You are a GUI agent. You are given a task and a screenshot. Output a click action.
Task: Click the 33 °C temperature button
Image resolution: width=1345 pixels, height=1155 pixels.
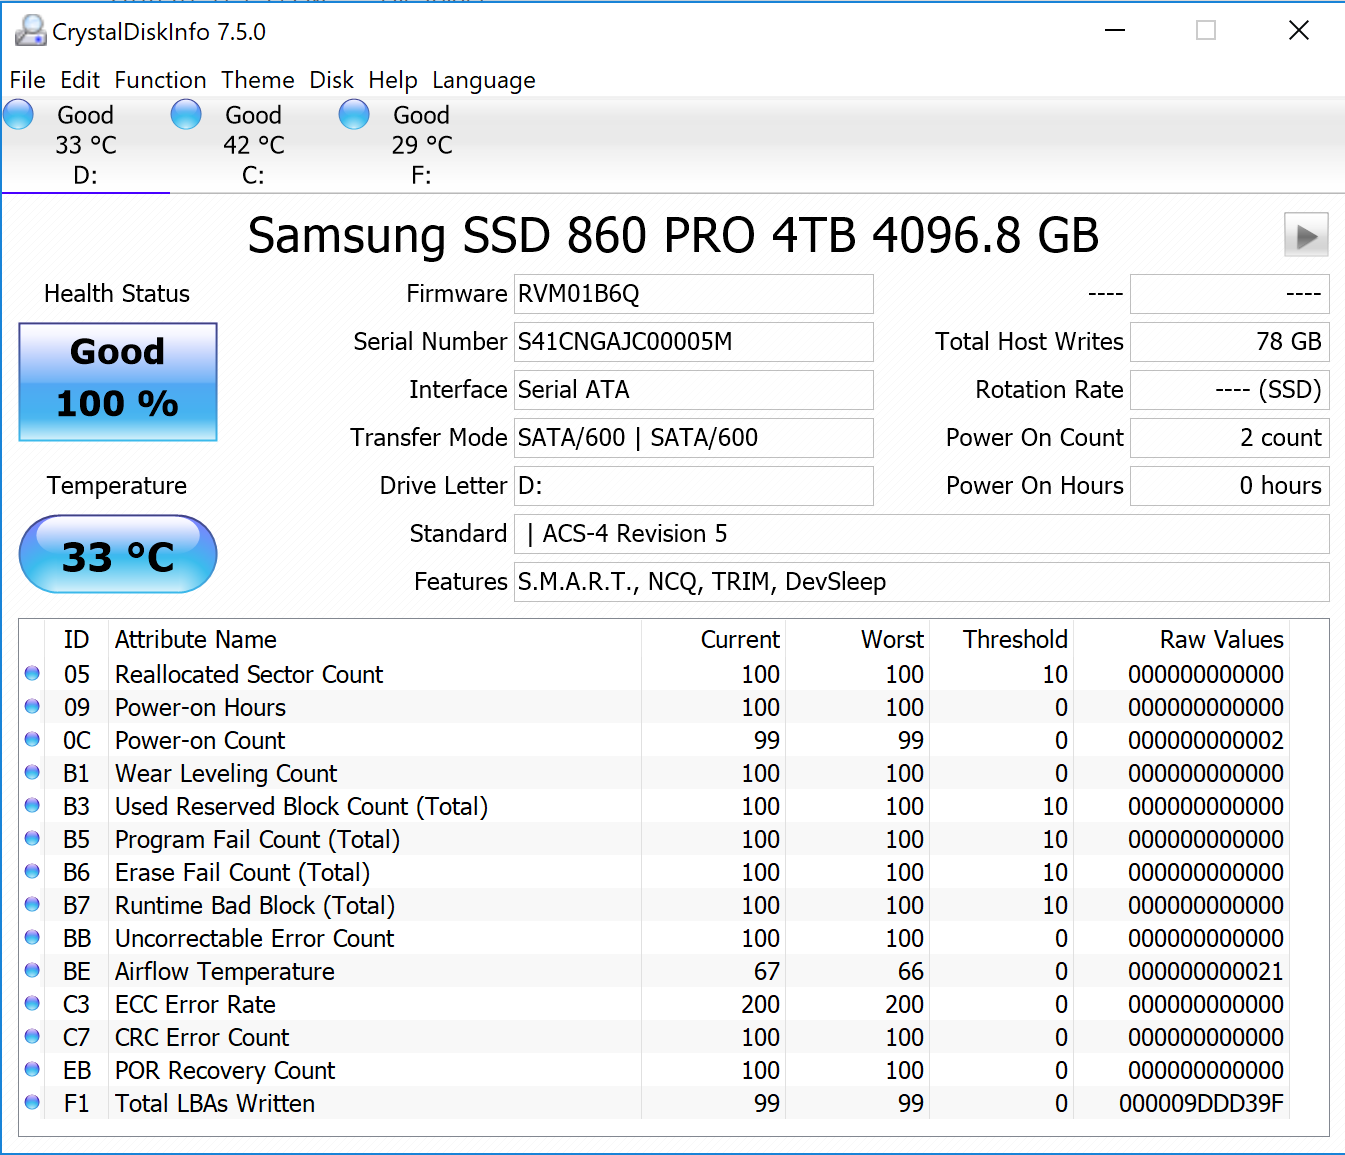pyautogui.click(x=118, y=555)
